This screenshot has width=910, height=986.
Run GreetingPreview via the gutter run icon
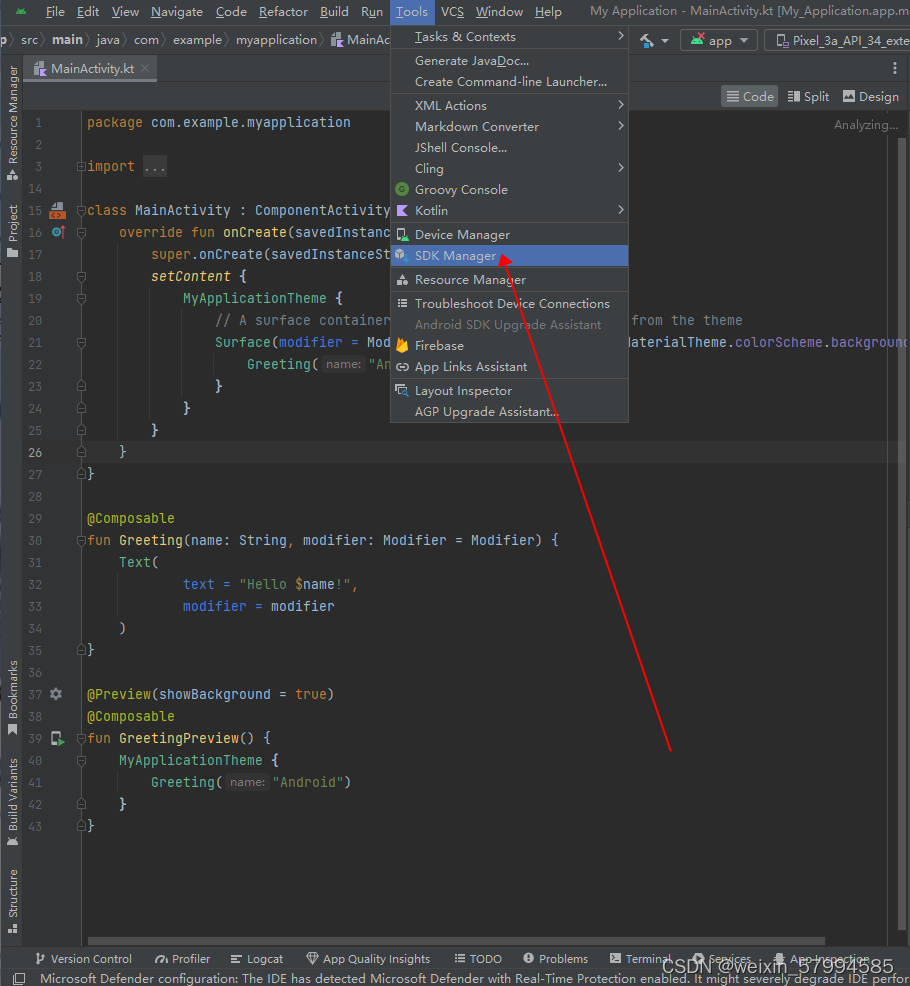pos(57,738)
